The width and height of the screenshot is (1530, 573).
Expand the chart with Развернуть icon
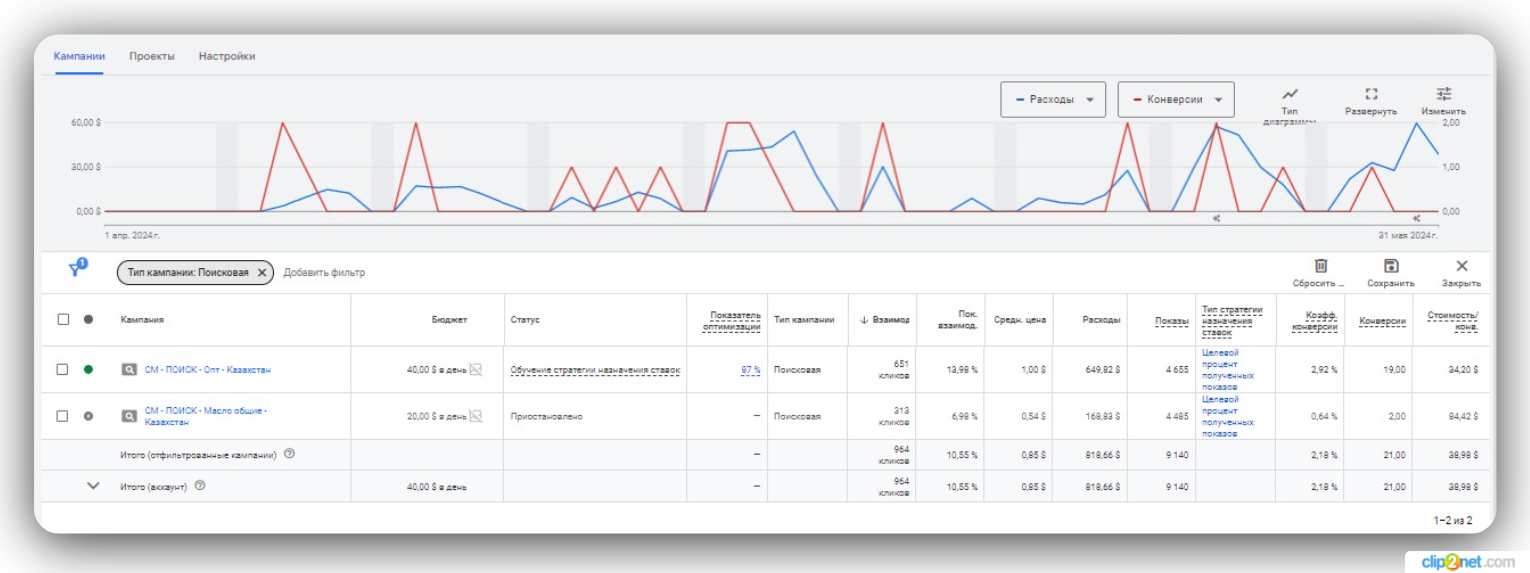point(1371,95)
